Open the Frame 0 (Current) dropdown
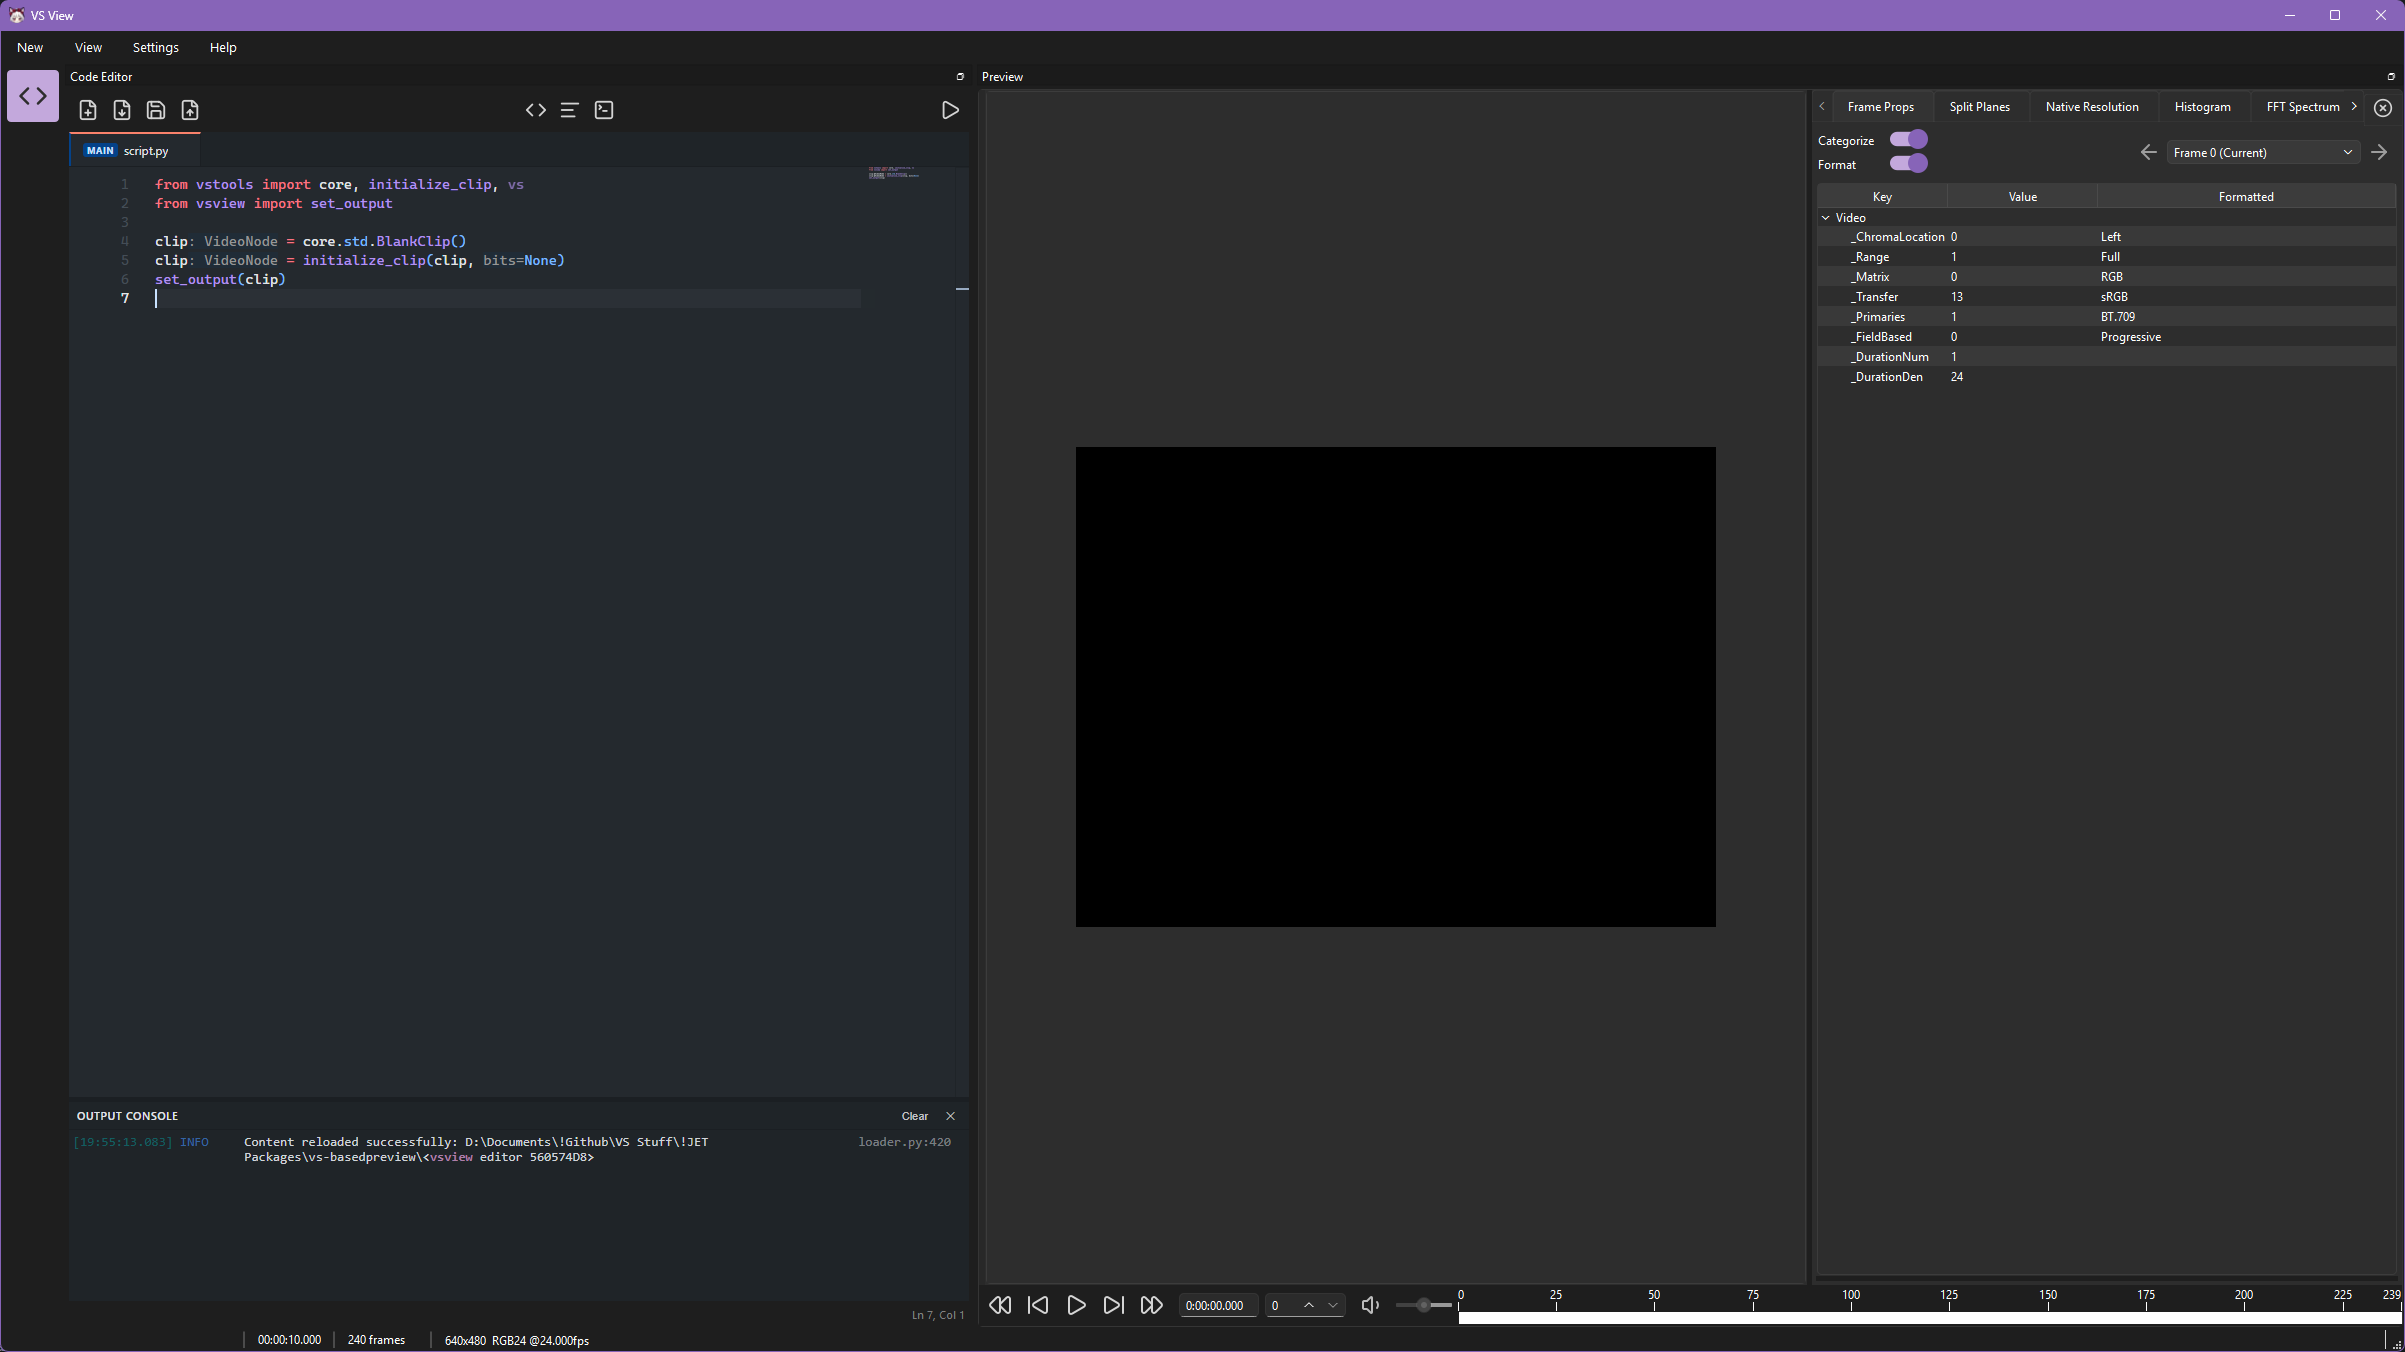Viewport: 2405px width, 1352px height. point(2263,152)
